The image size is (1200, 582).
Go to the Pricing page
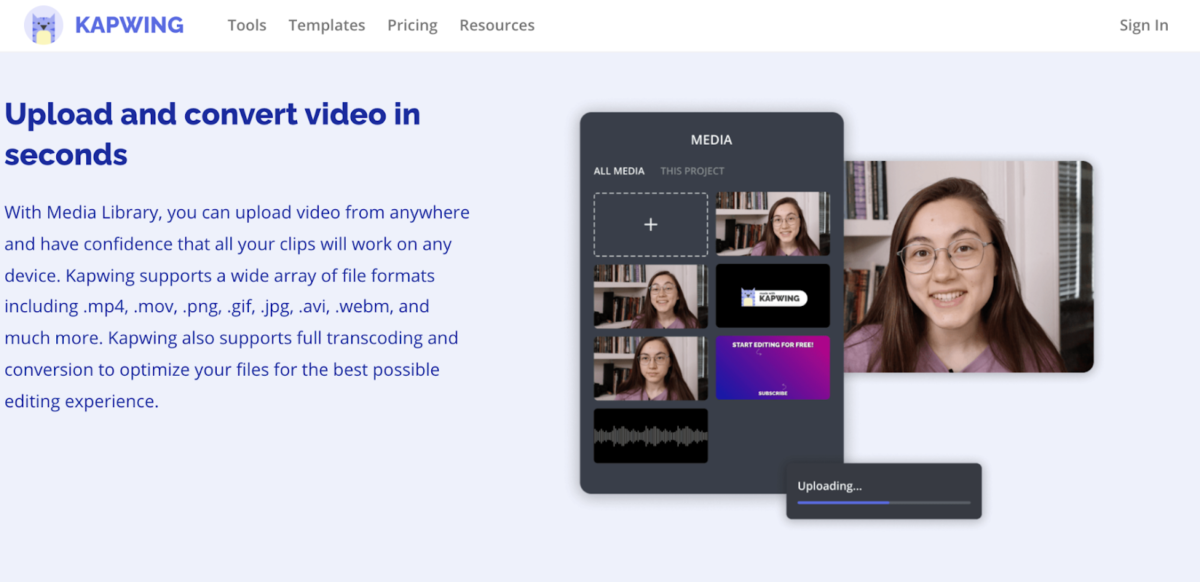[412, 25]
